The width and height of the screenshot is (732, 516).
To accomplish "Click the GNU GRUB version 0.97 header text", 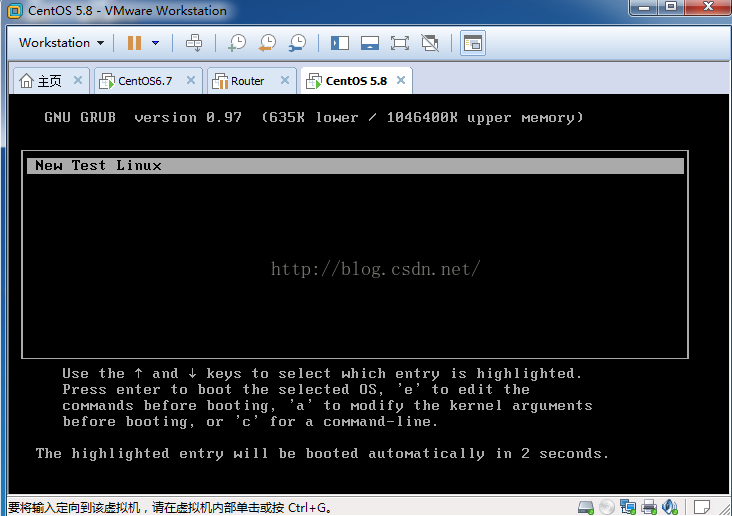I will click(143, 117).
